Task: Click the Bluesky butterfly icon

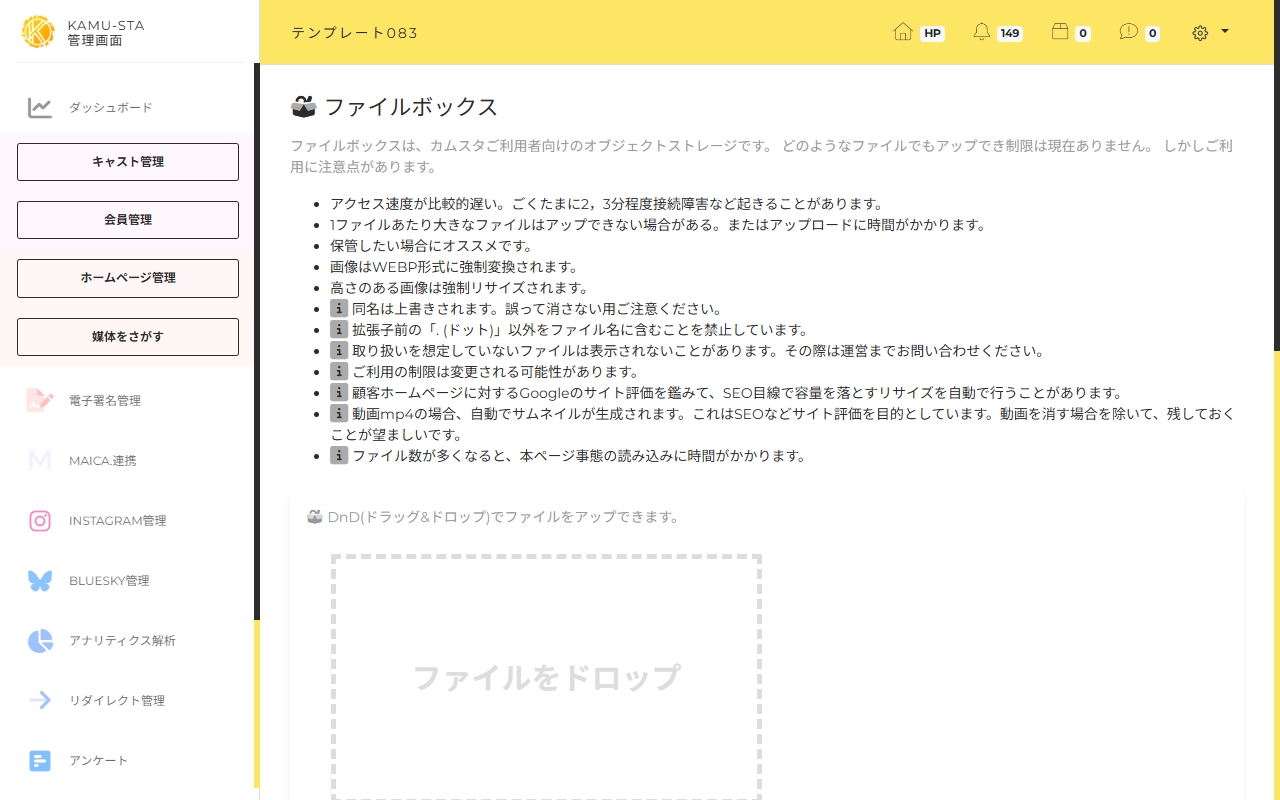Action: tap(40, 581)
